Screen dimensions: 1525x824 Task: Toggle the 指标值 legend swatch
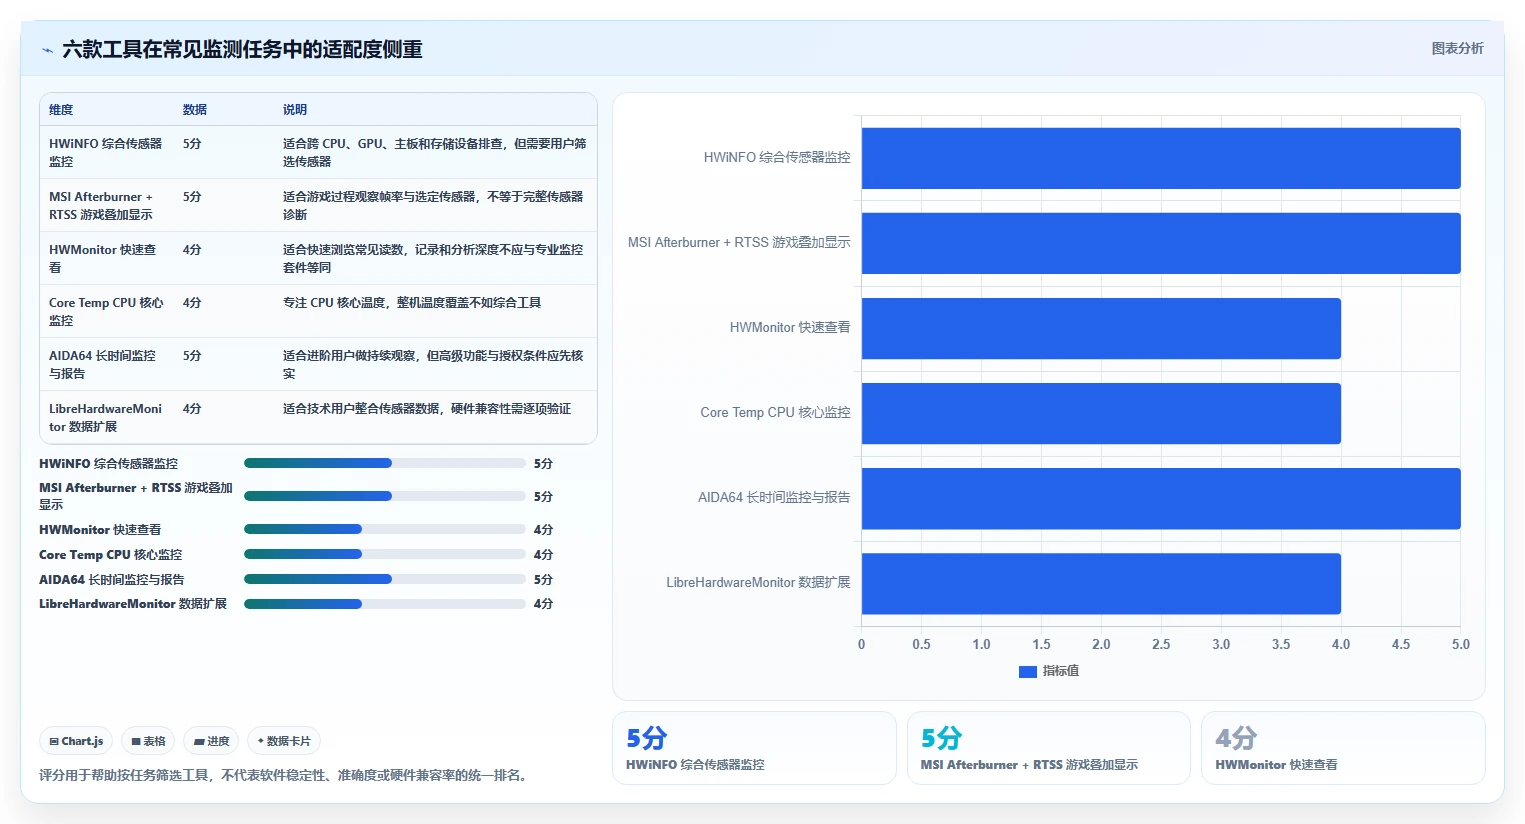(x=1027, y=671)
